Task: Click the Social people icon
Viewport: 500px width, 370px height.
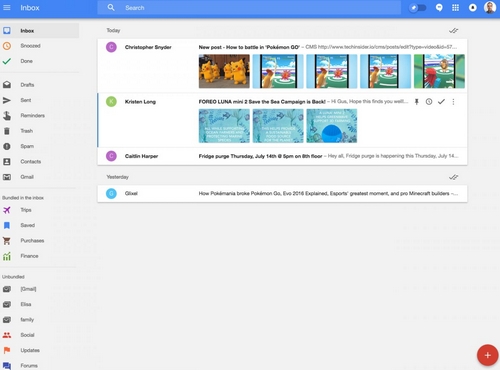Action: click(7, 335)
